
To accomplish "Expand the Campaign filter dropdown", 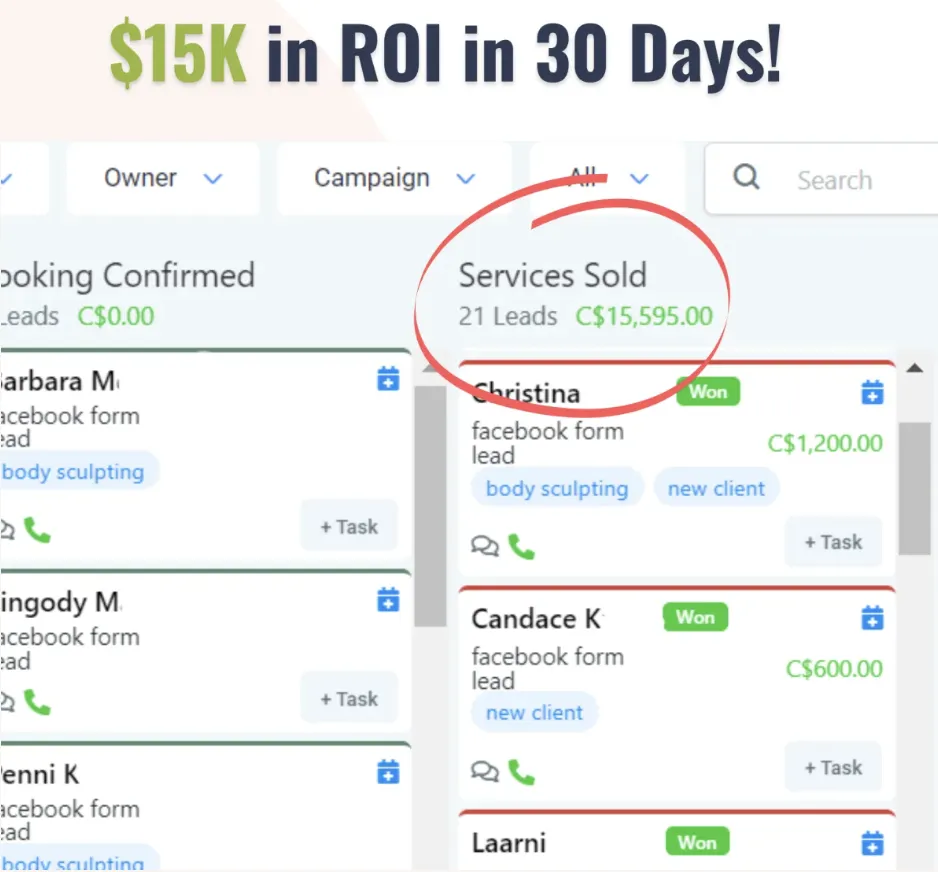I will [394, 178].
